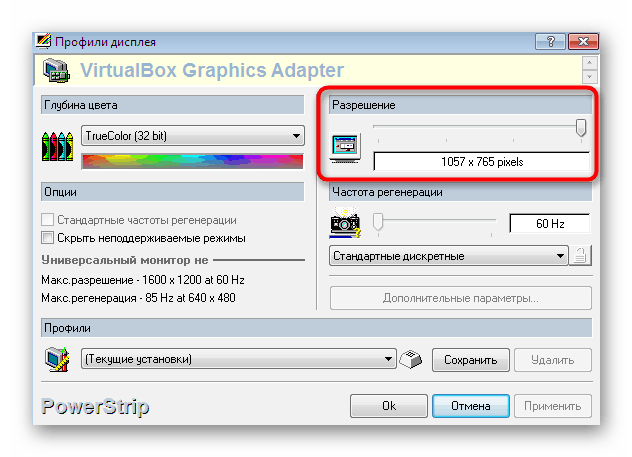Click the Сохранить button
The width and height of the screenshot is (632, 457).
coord(471,360)
